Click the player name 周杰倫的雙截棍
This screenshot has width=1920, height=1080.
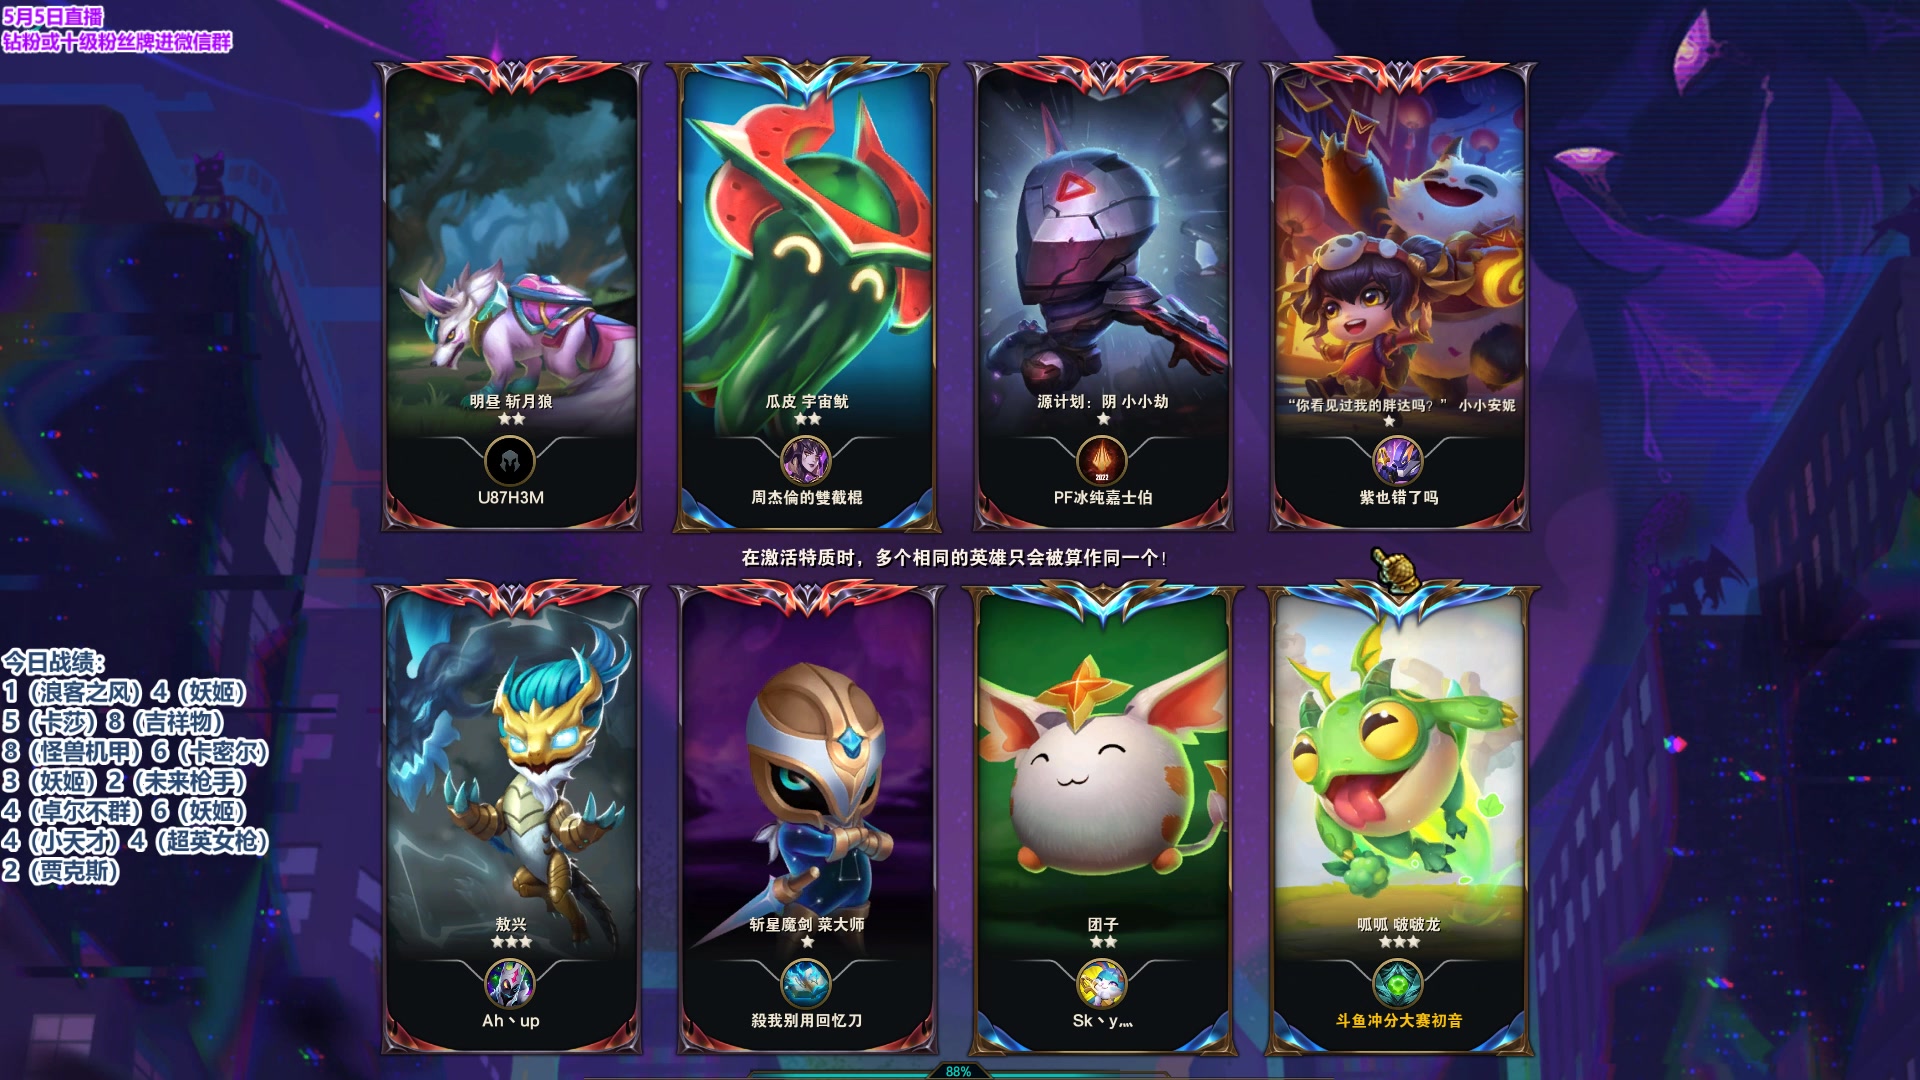point(807,498)
